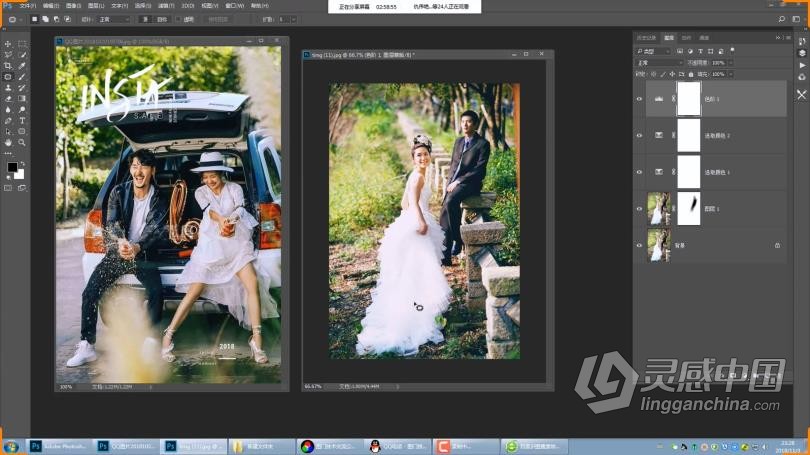810x455 pixels.
Task: Select the Path Selection tool
Action: (x=8, y=131)
